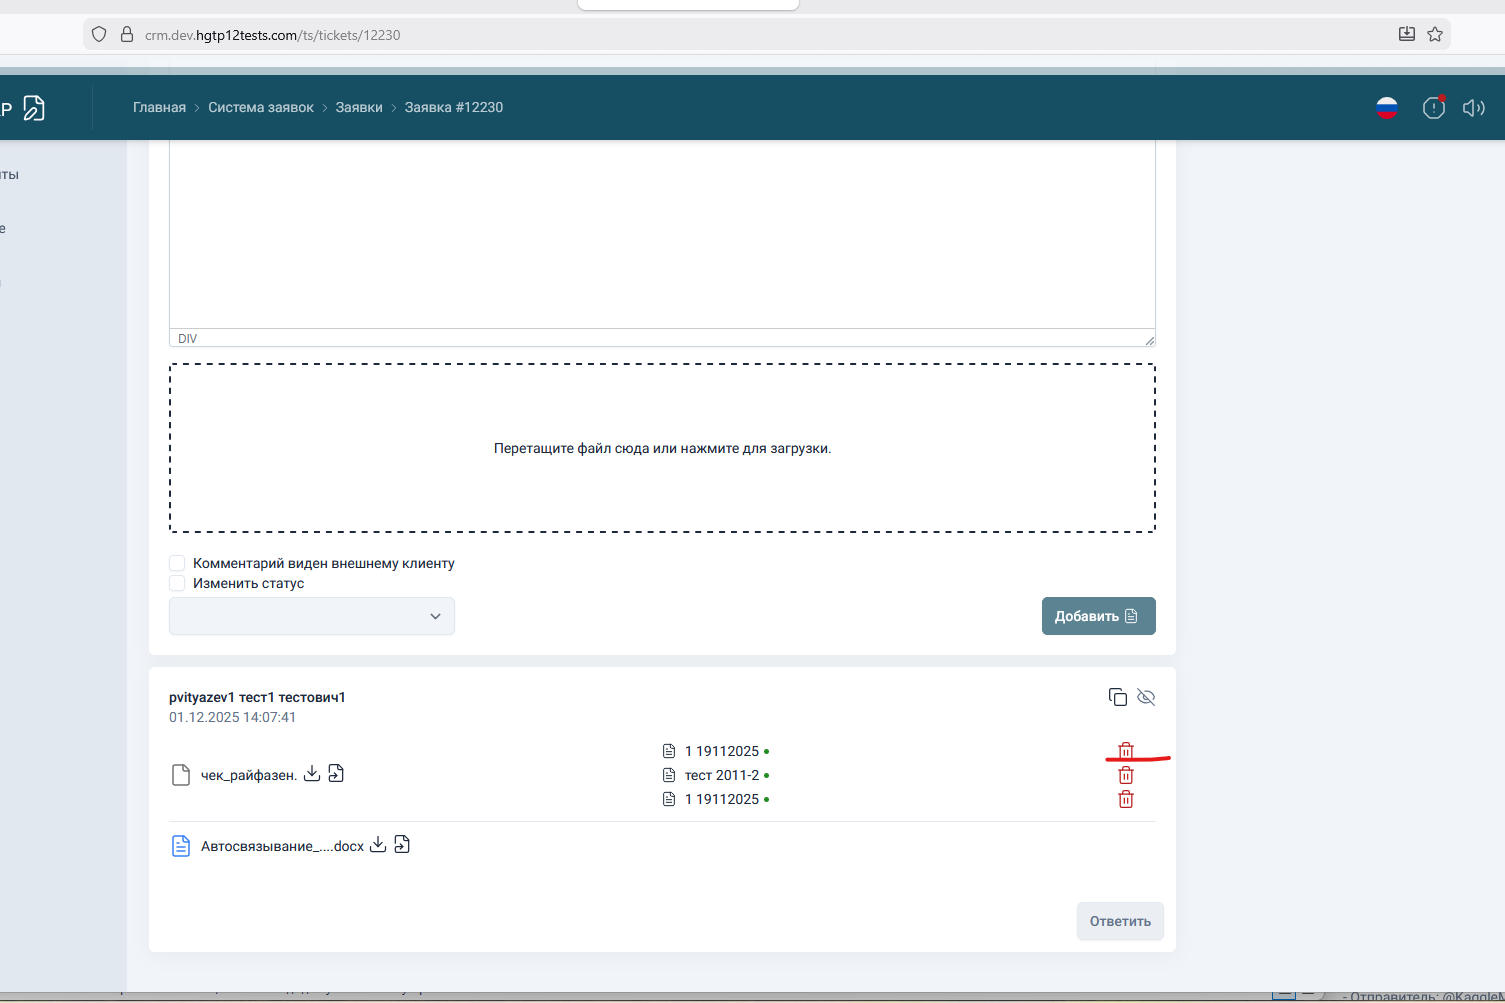This screenshot has height=1003, width=1505.
Task: Bookmark the page with the star icon
Action: (1435, 34)
